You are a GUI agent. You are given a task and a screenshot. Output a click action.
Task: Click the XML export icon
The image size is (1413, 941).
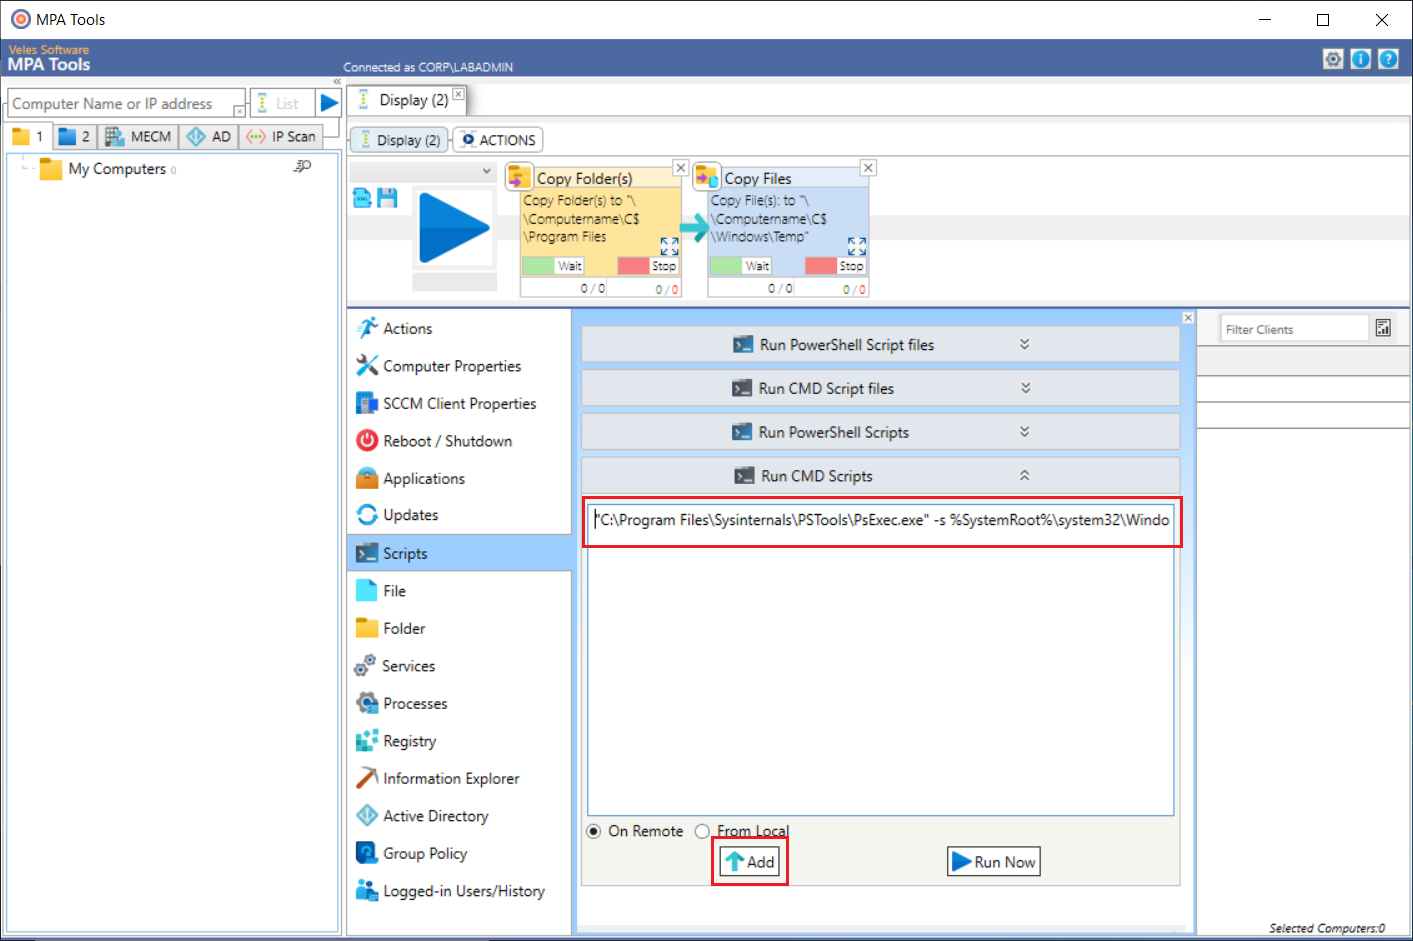(362, 198)
